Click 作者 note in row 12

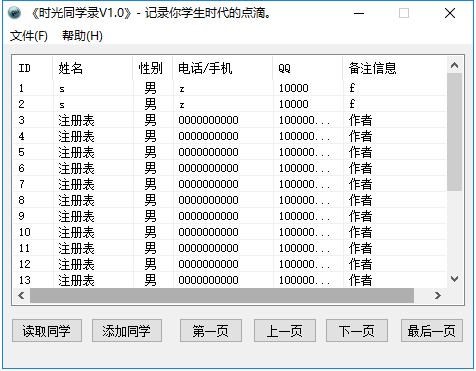pos(361,264)
